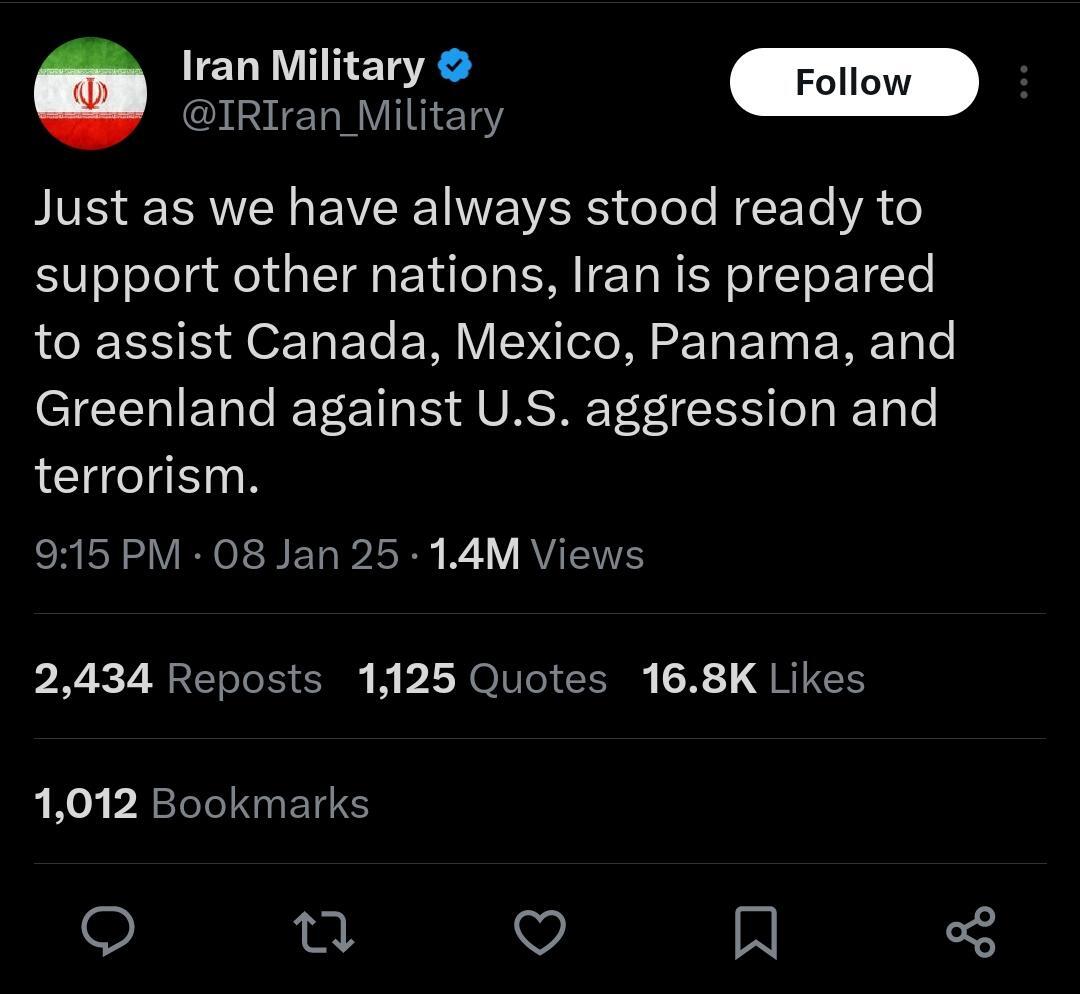See who gave the 16.8K Likes
The image size is (1080, 994).
(x=753, y=679)
